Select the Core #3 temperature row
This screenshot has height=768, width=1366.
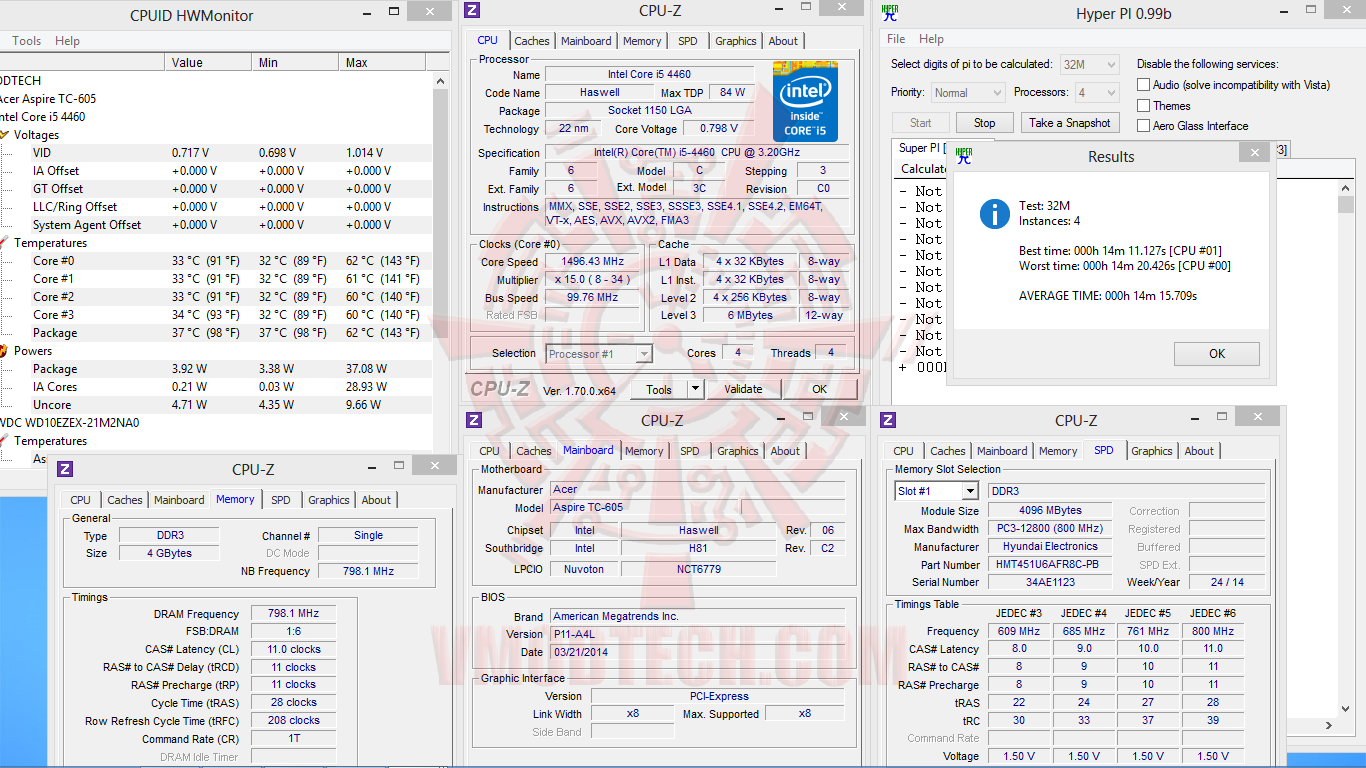pos(216,315)
